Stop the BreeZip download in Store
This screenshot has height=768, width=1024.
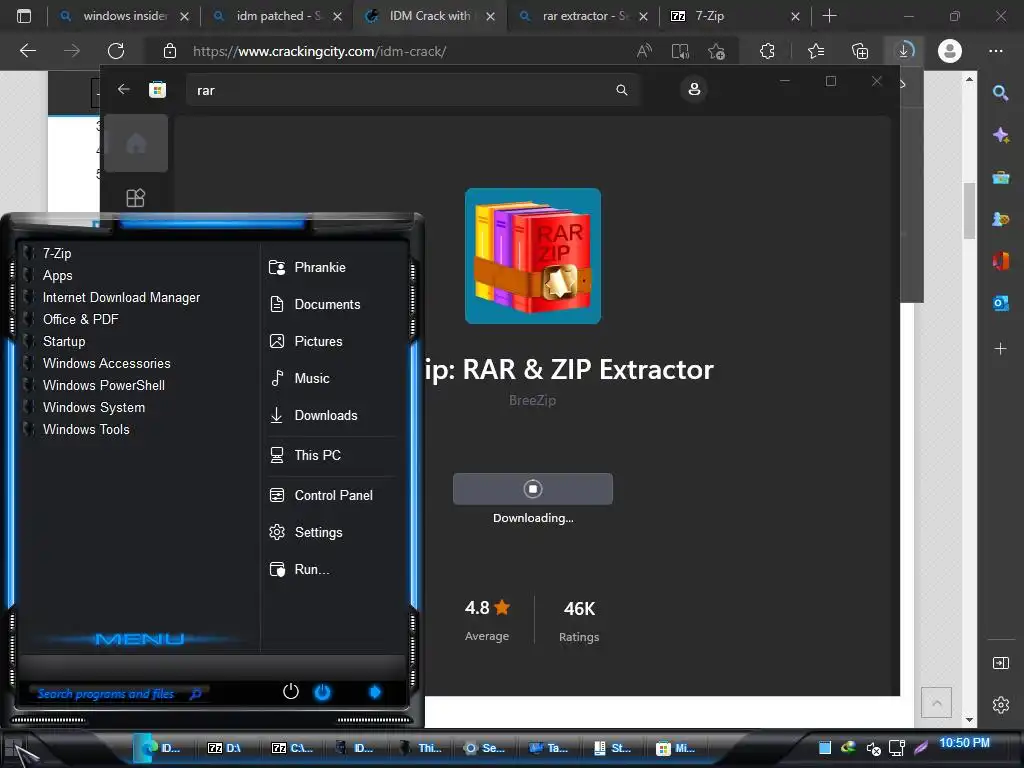coord(533,488)
